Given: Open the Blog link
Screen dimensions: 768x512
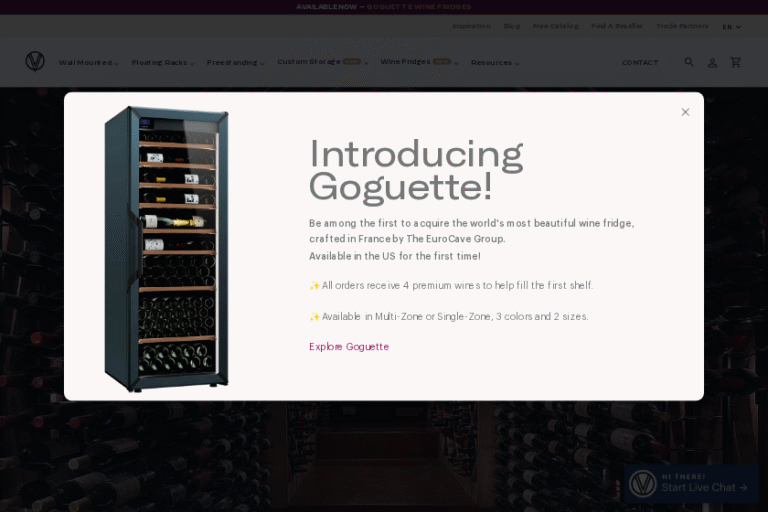Looking at the screenshot, I should (511, 26).
